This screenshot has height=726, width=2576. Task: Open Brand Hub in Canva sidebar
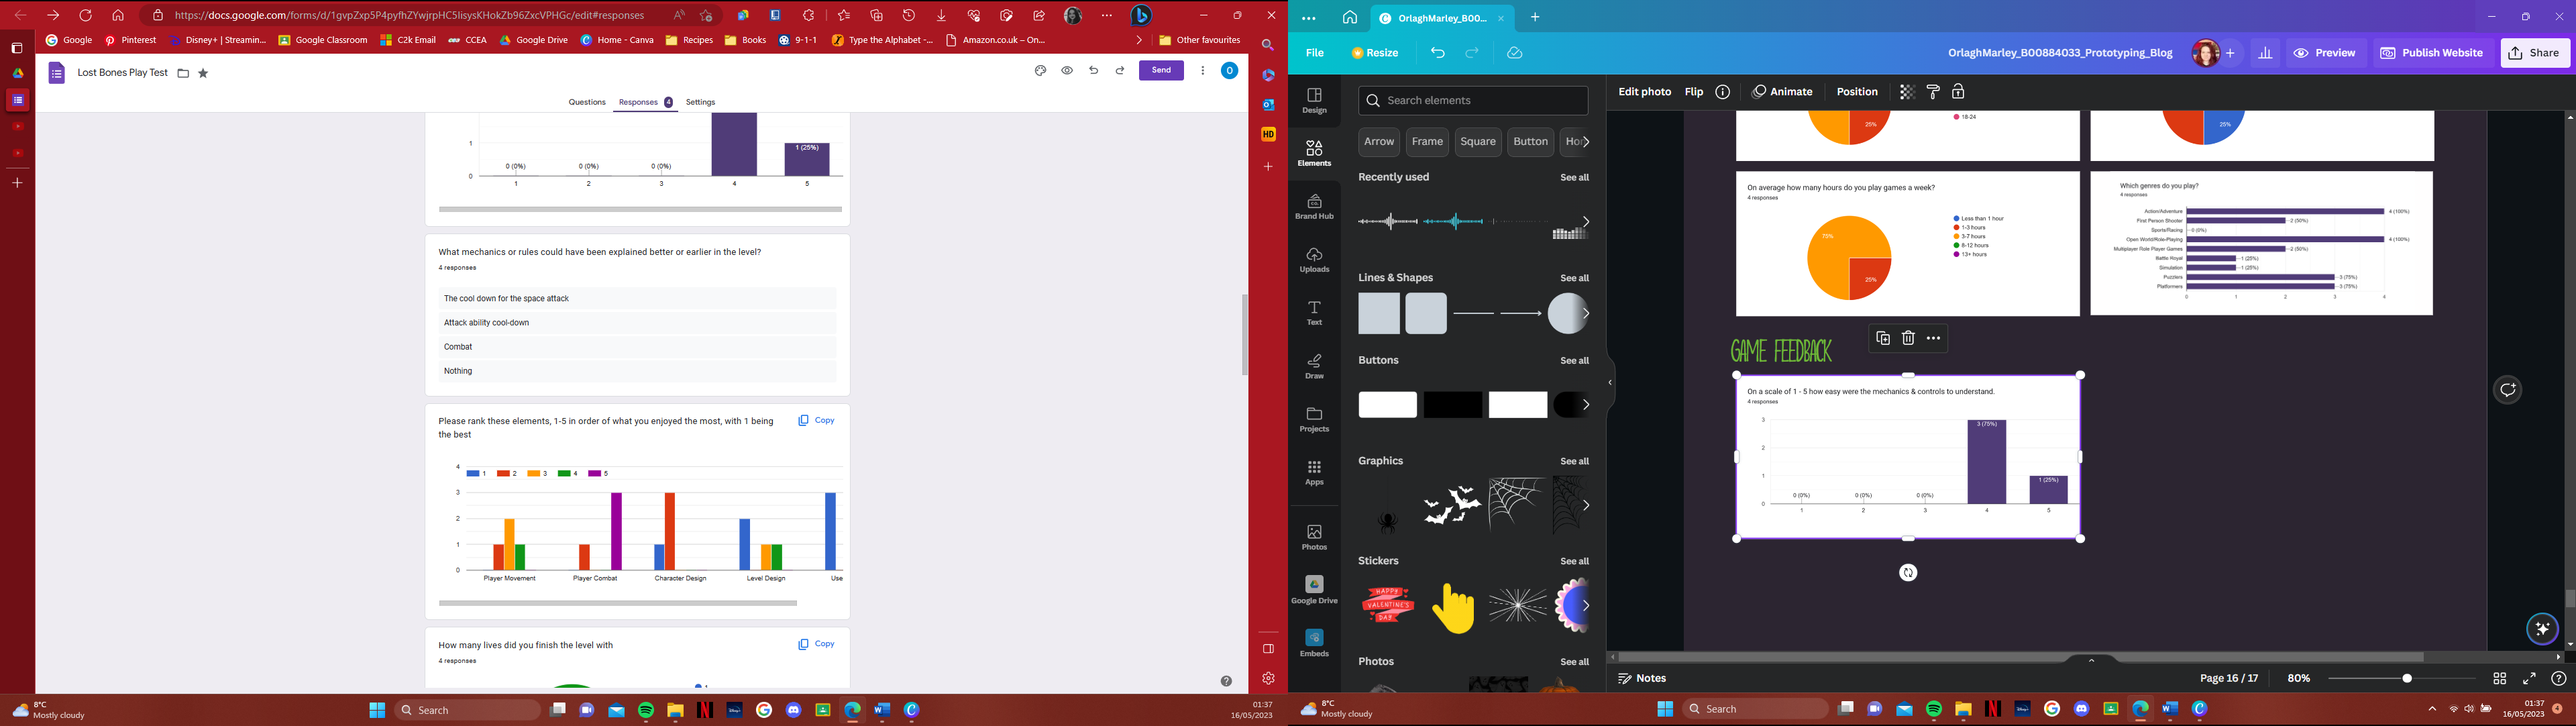point(1314,207)
